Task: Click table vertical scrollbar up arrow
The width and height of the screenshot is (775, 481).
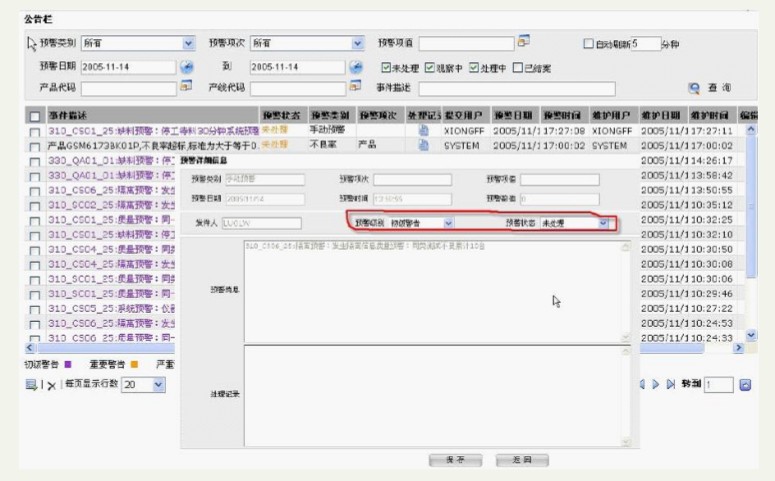Action: pyautogui.click(x=751, y=130)
